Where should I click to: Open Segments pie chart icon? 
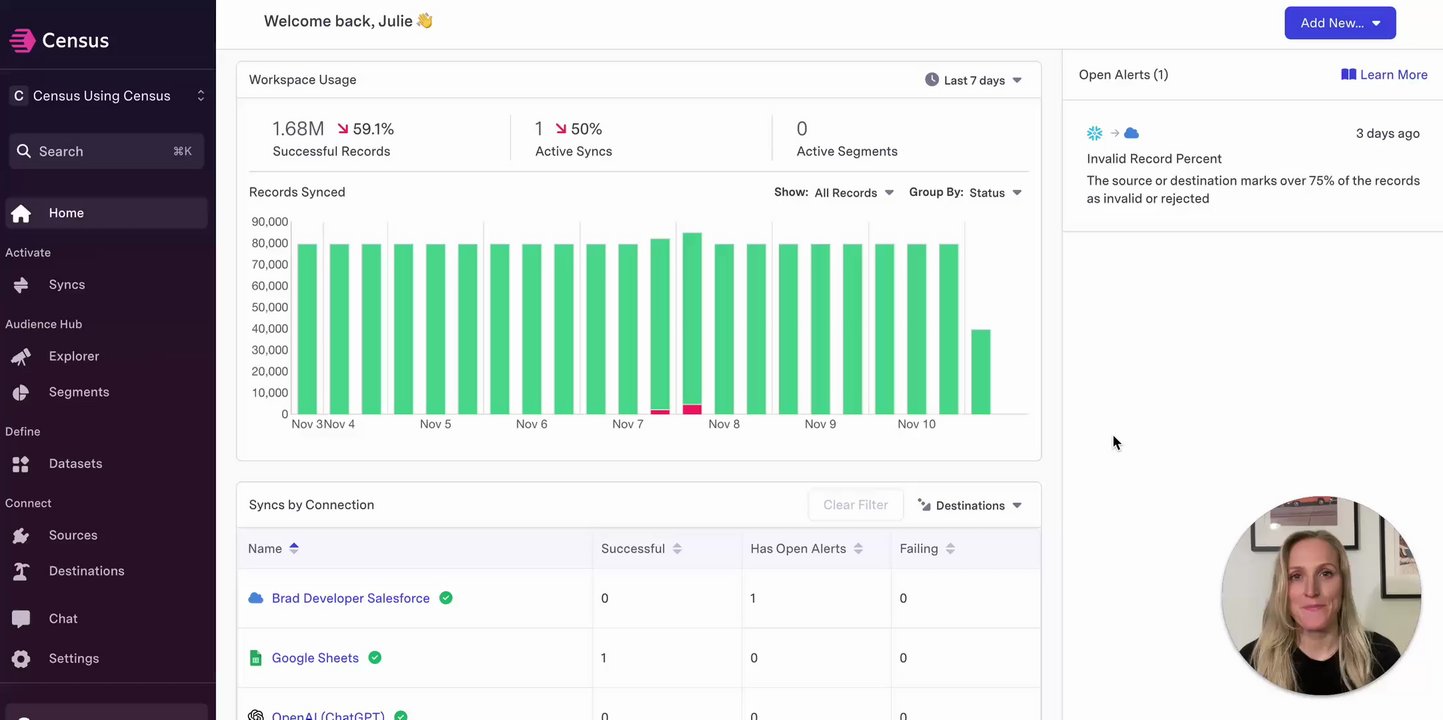21,393
